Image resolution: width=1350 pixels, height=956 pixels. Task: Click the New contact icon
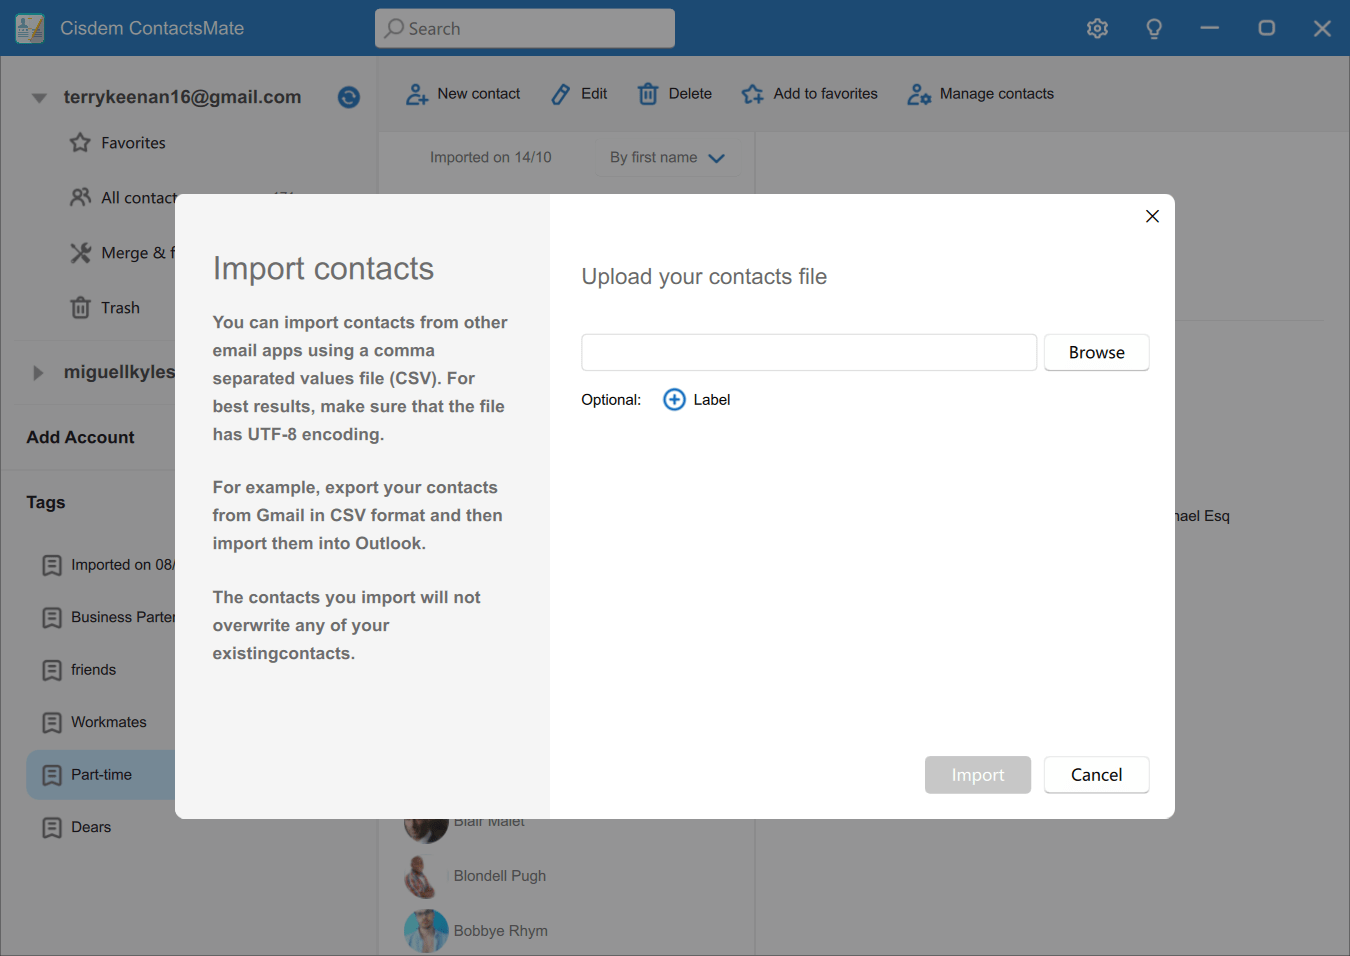(417, 94)
